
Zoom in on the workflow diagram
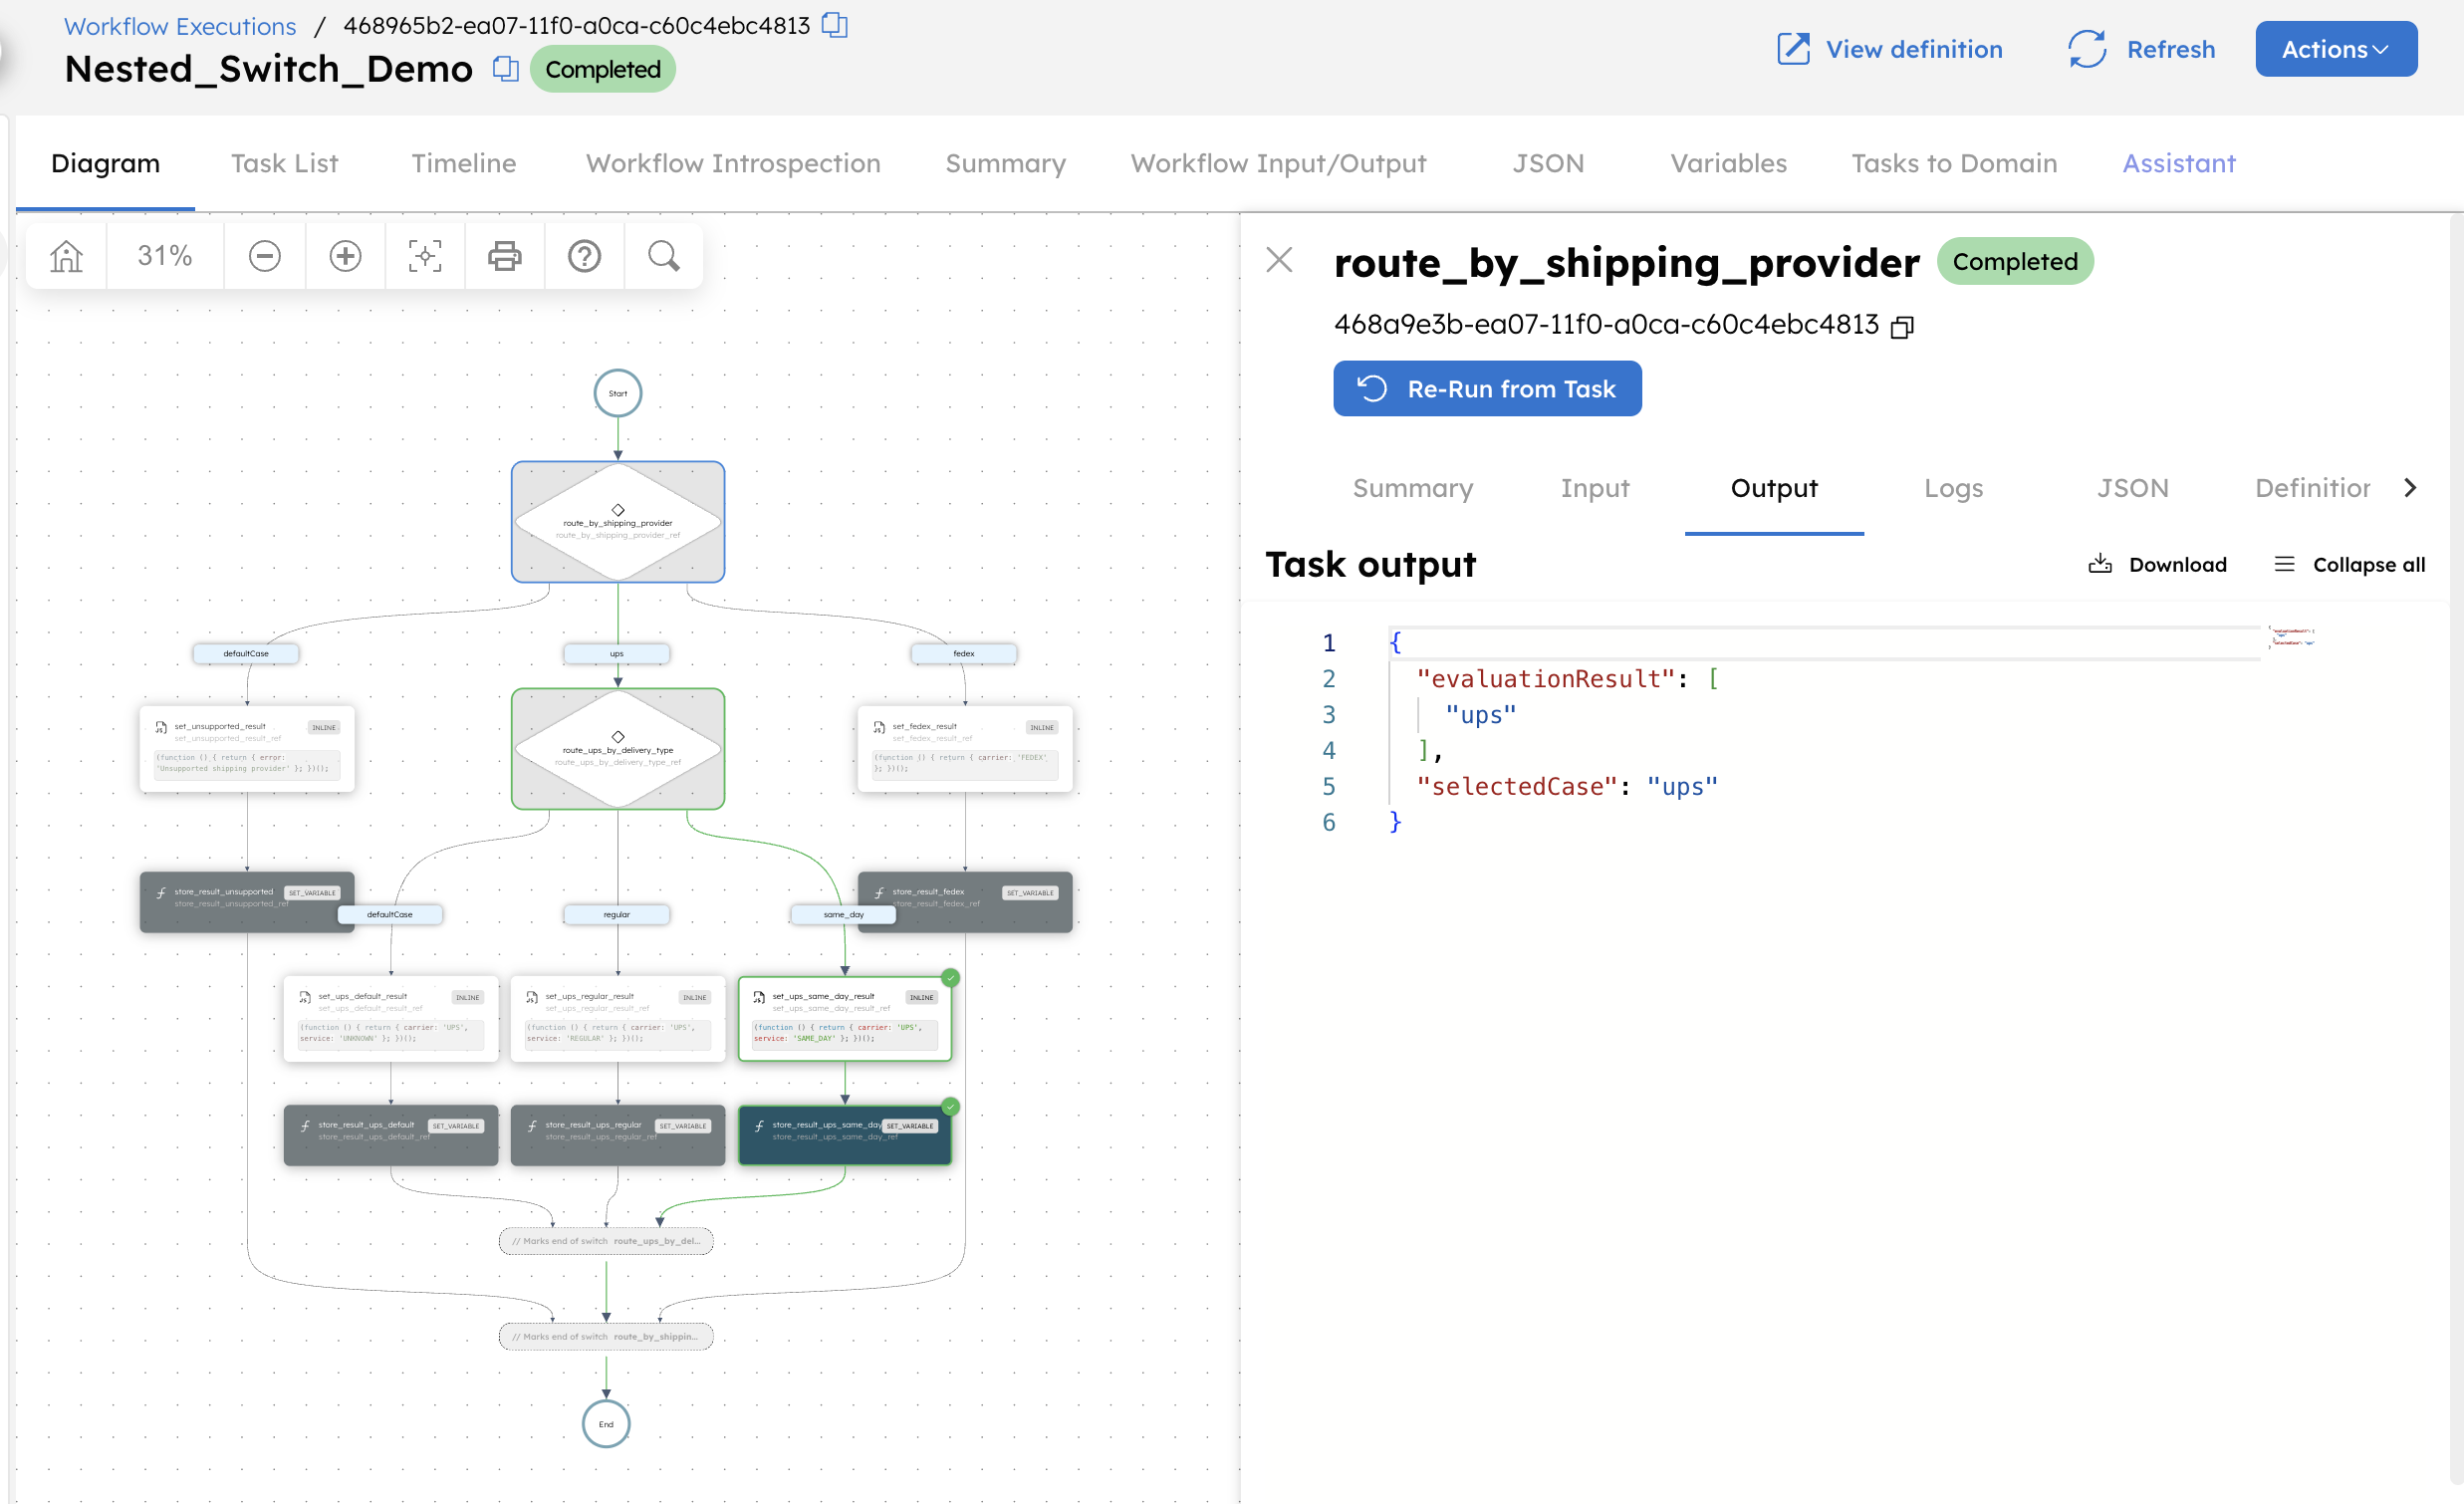point(344,256)
